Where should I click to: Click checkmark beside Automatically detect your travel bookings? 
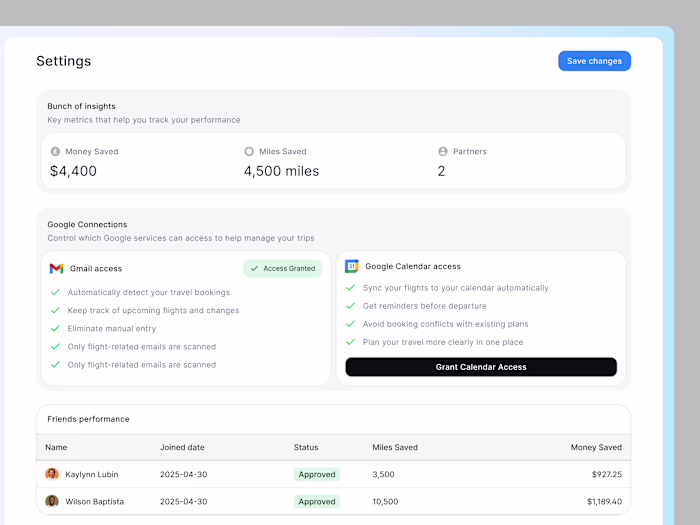click(55, 292)
